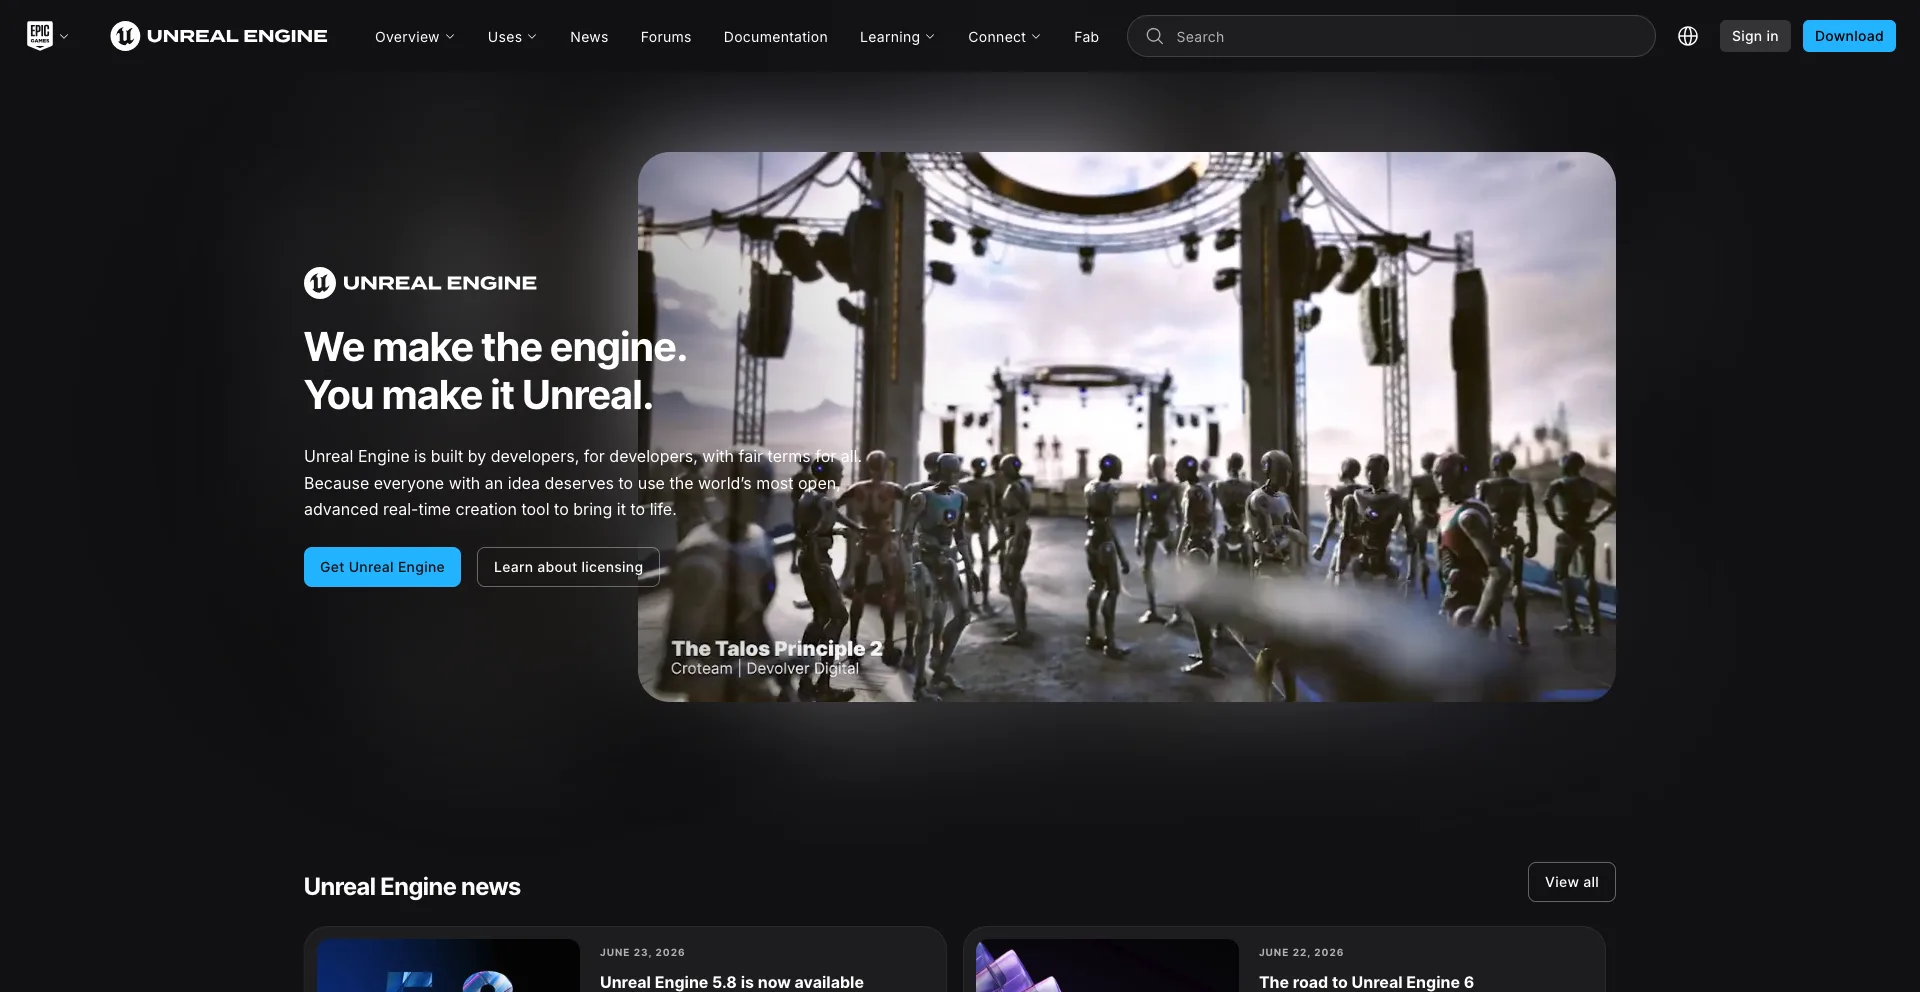Expand the Epic Games logo dropdown chevron
The image size is (1920, 992).
click(x=64, y=37)
